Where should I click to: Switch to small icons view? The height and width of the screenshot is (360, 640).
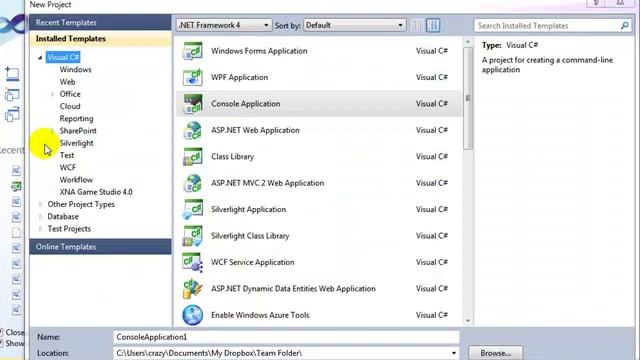click(416, 25)
